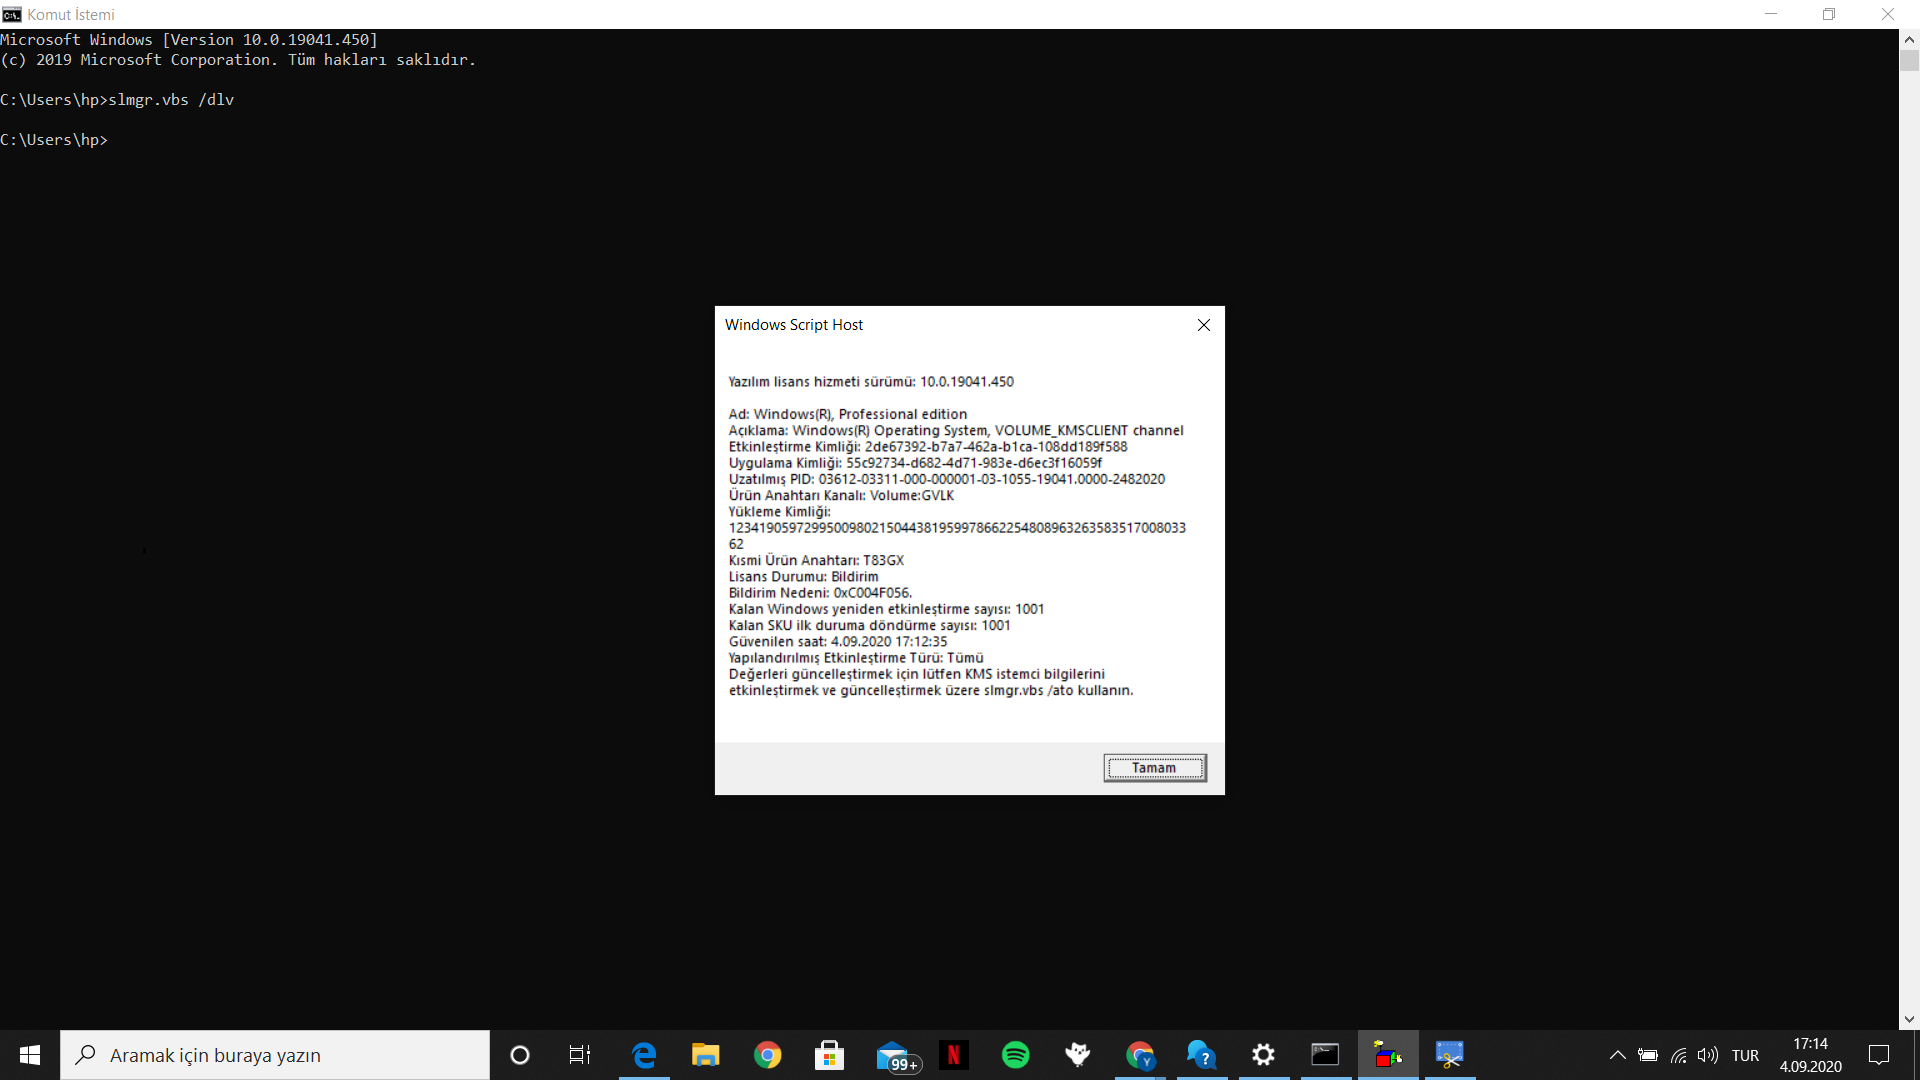
Task: Open the Action Center notifications
Action: (1879, 1055)
